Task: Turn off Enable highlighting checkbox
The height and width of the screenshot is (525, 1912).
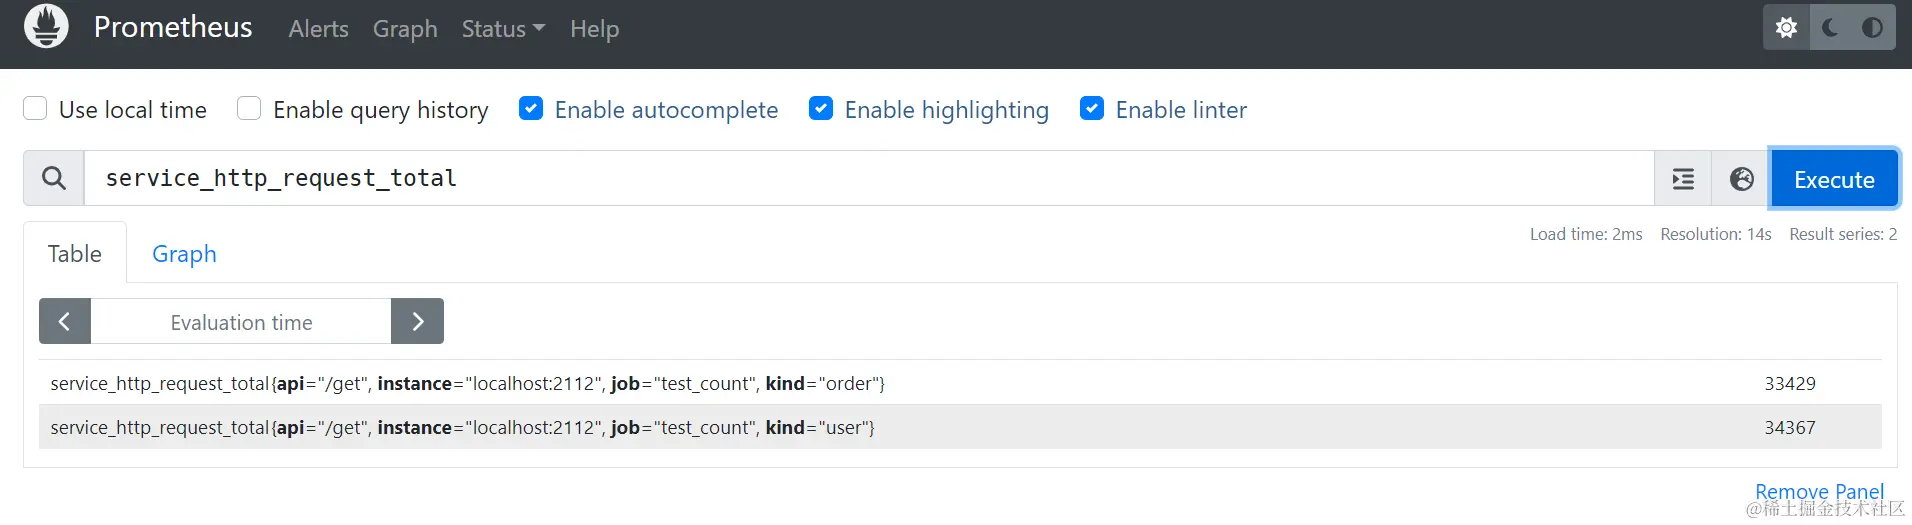Action: click(x=821, y=109)
